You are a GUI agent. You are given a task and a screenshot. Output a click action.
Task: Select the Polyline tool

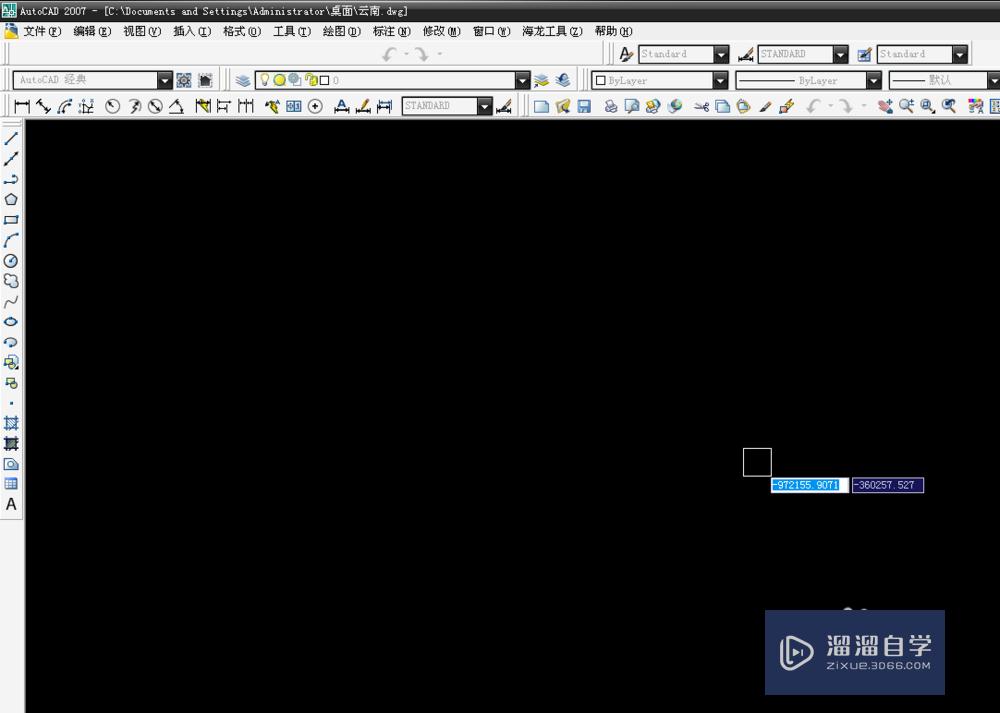click(x=11, y=180)
